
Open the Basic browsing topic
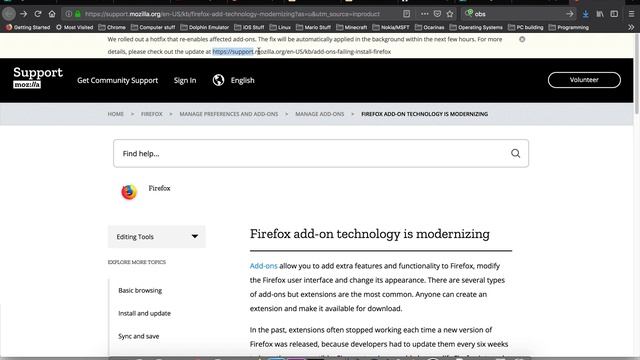140,290
